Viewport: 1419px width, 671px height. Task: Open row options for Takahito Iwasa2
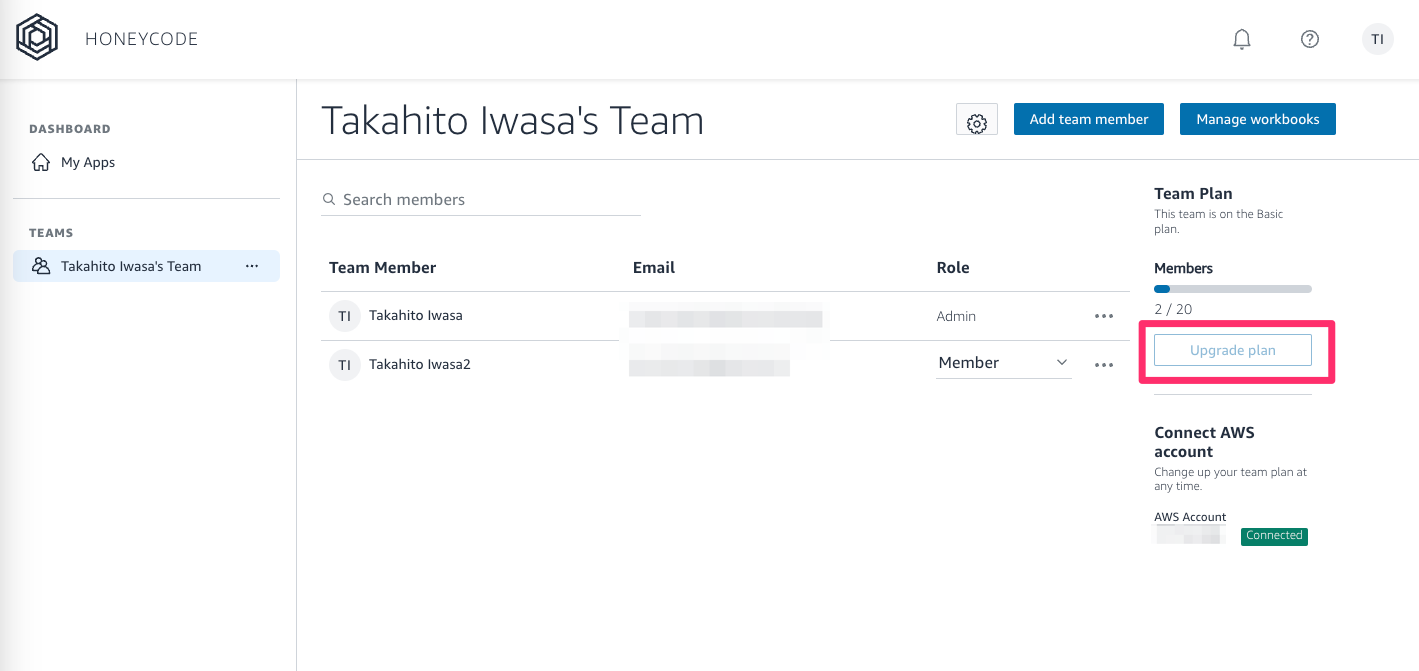coord(1103,365)
